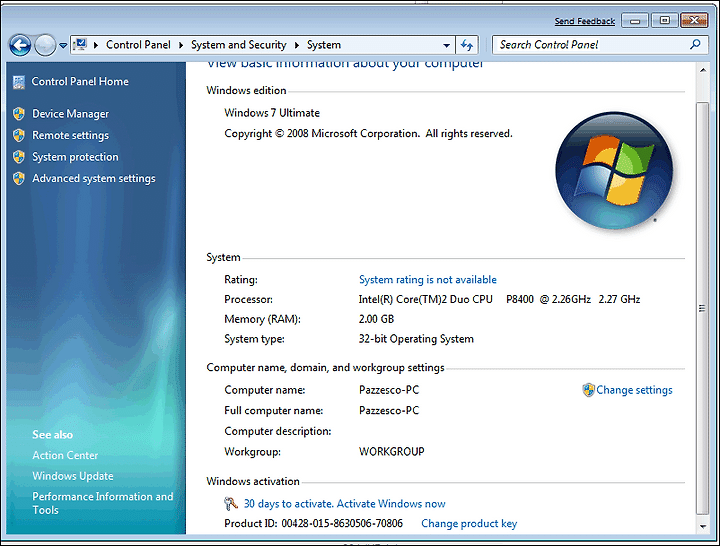Open Windows Update under See also
Image resolution: width=720 pixels, height=546 pixels.
(x=73, y=476)
